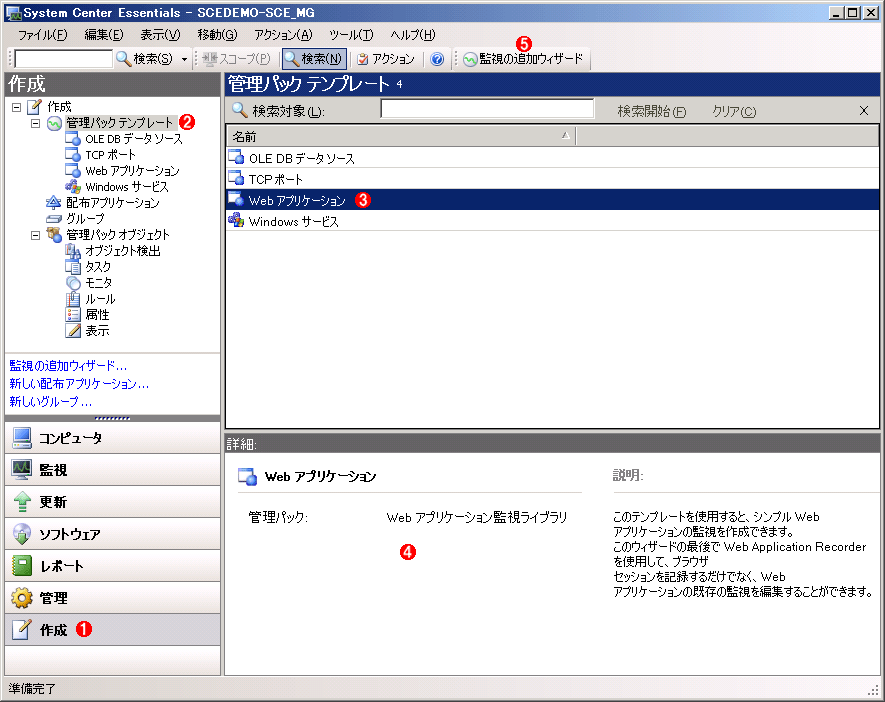Image resolution: width=885 pixels, height=702 pixels.
Task: Open the アクション(A) menu
Action: click(283, 35)
